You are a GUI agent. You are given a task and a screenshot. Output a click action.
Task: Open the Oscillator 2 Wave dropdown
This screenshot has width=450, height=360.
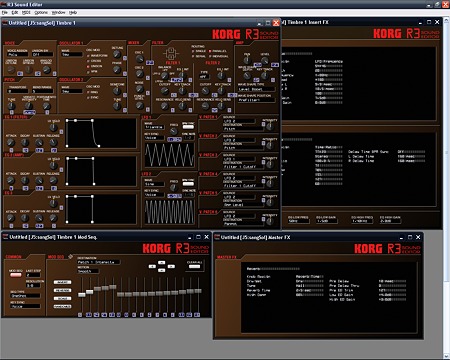[x=72, y=91]
